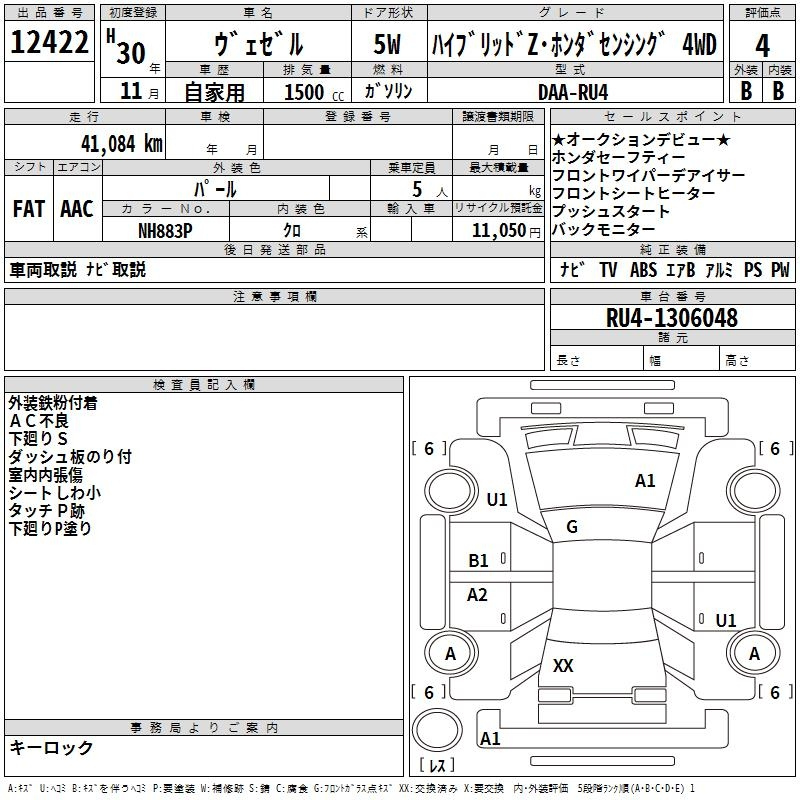Click sales point フロントシートヒーター
The width and height of the screenshot is (800, 800).
634,193
